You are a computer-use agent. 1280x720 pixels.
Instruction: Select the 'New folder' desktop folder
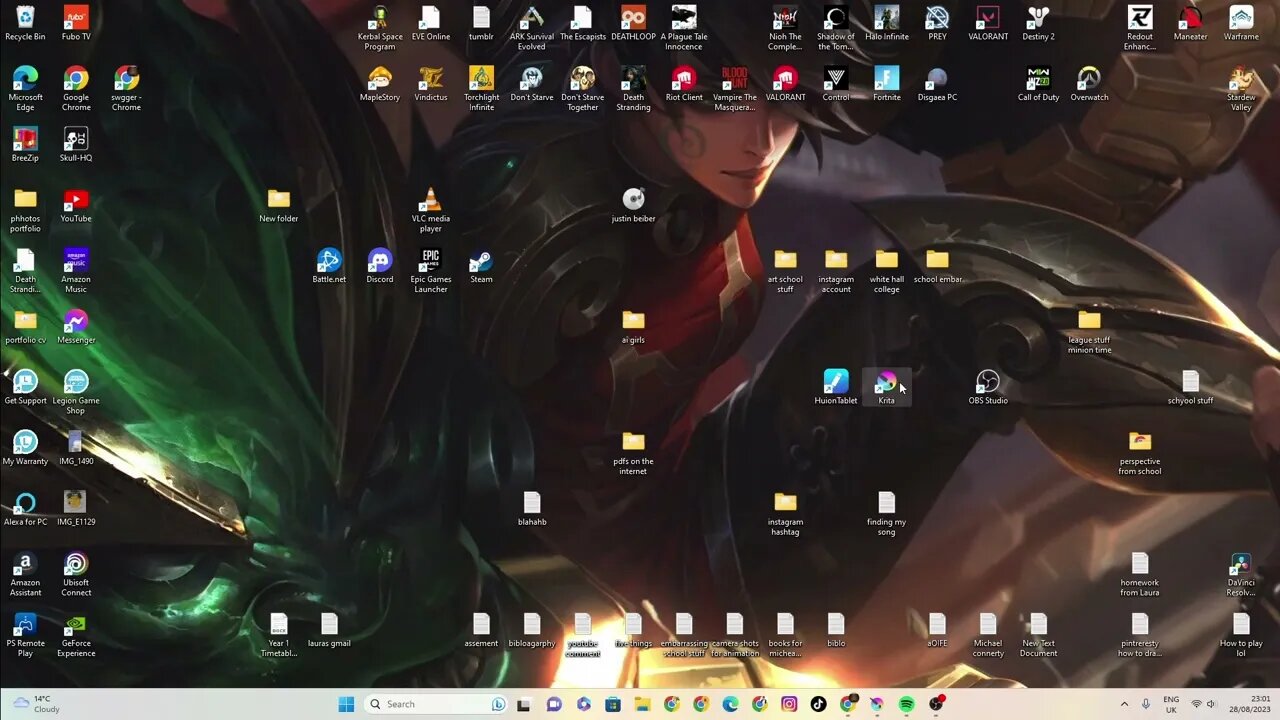point(279,205)
